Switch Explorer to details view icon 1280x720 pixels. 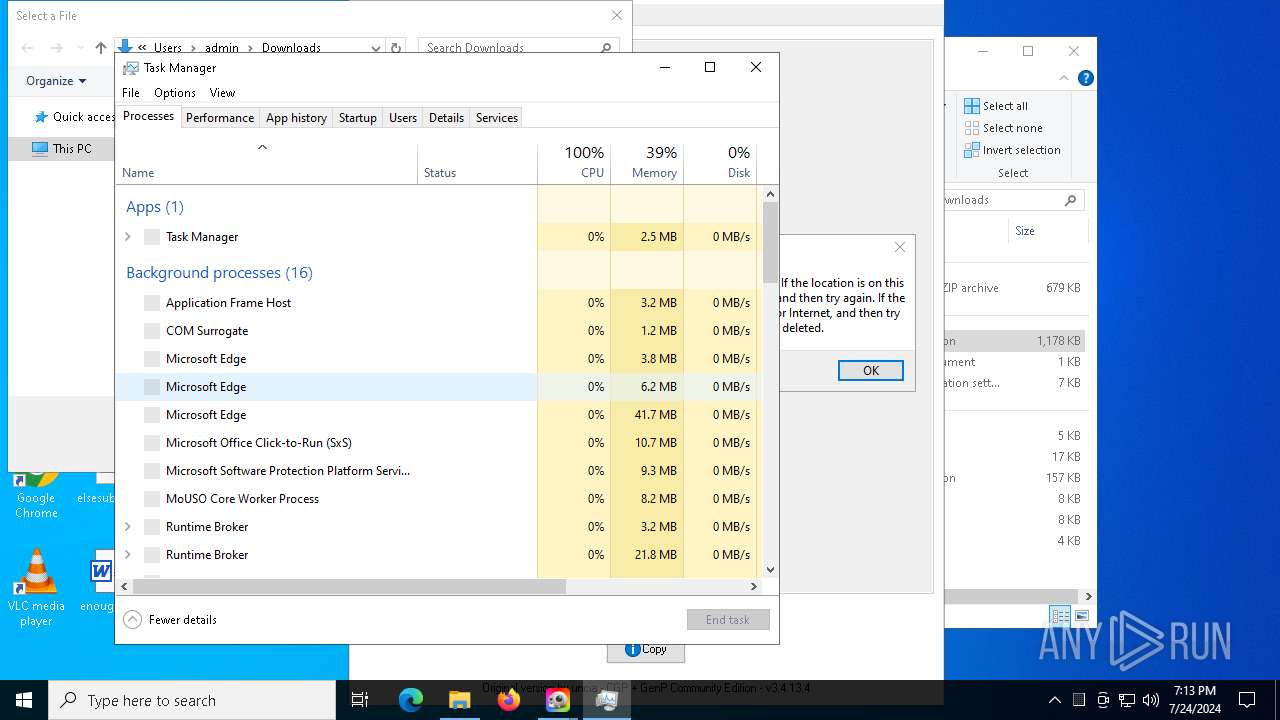(1060, 616)
